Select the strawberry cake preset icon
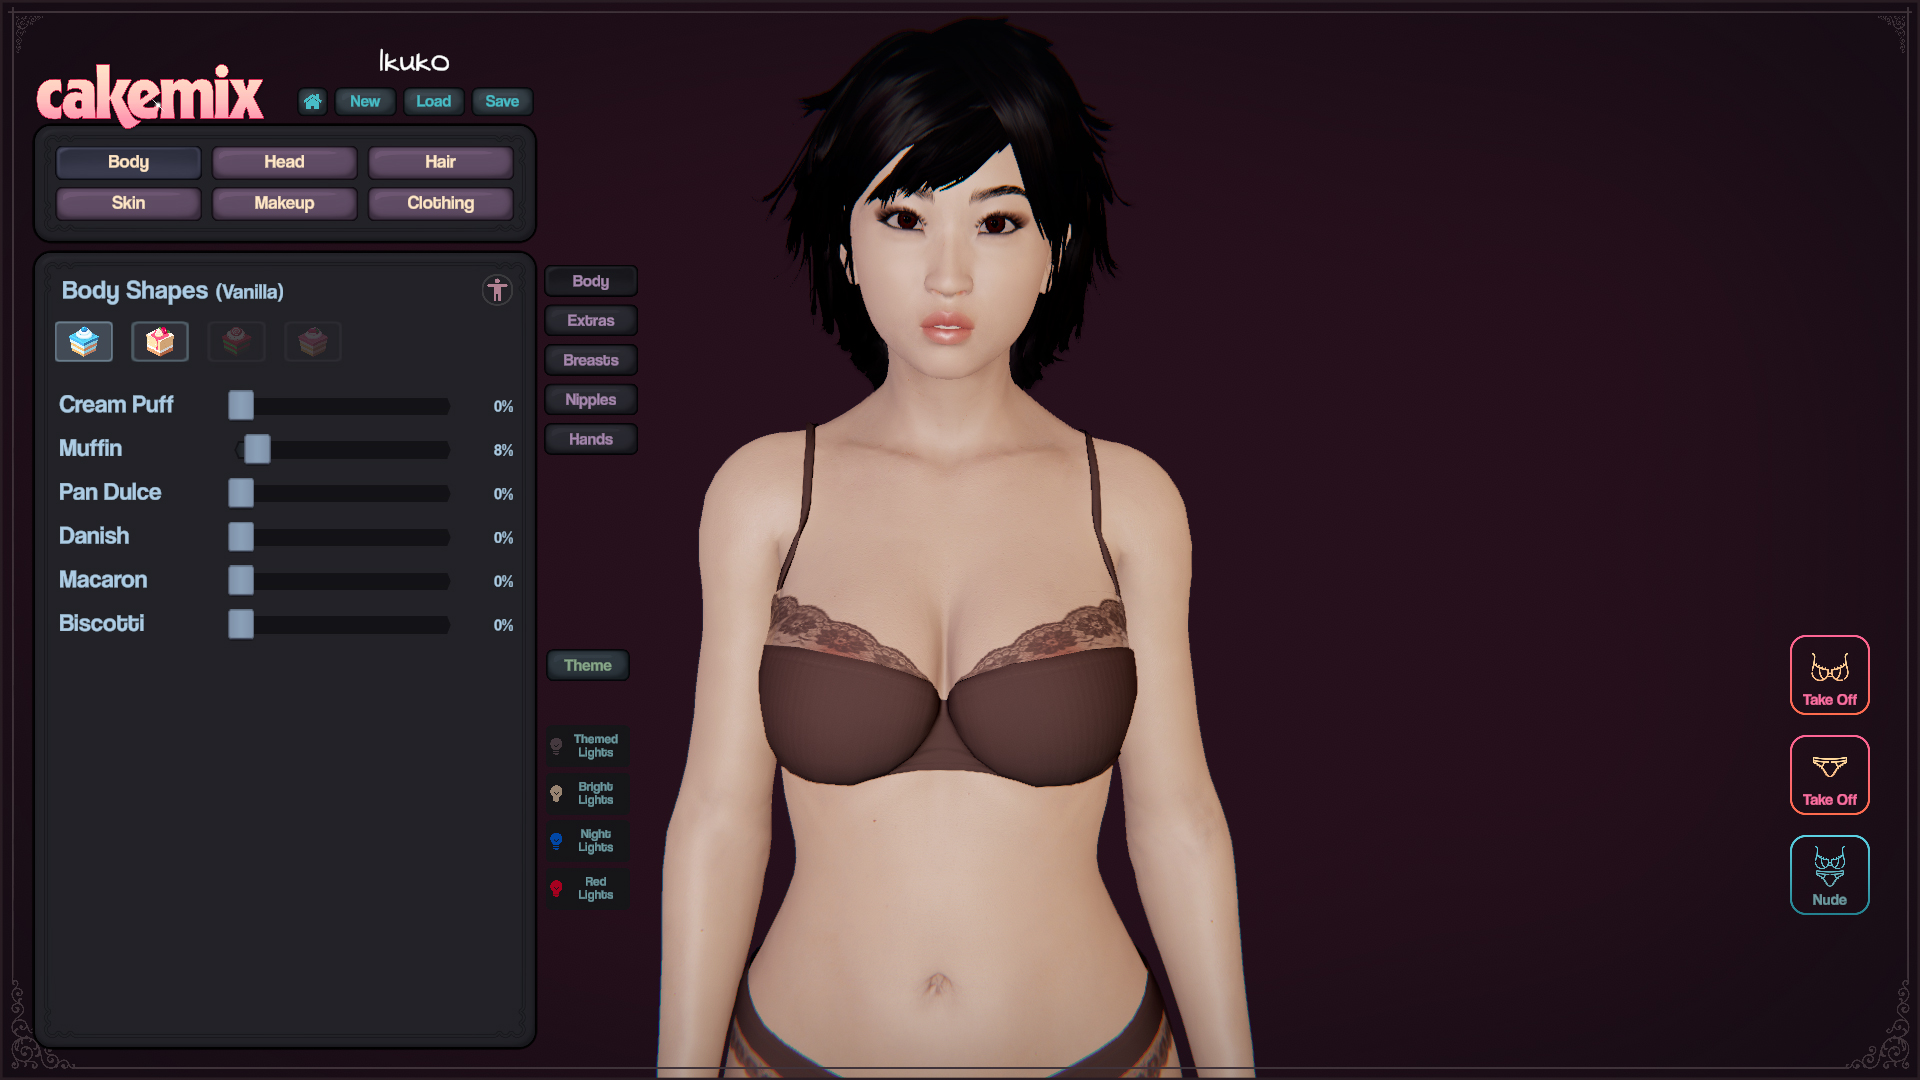Viewport: 1920px width, 1080px height. (160, 342)
